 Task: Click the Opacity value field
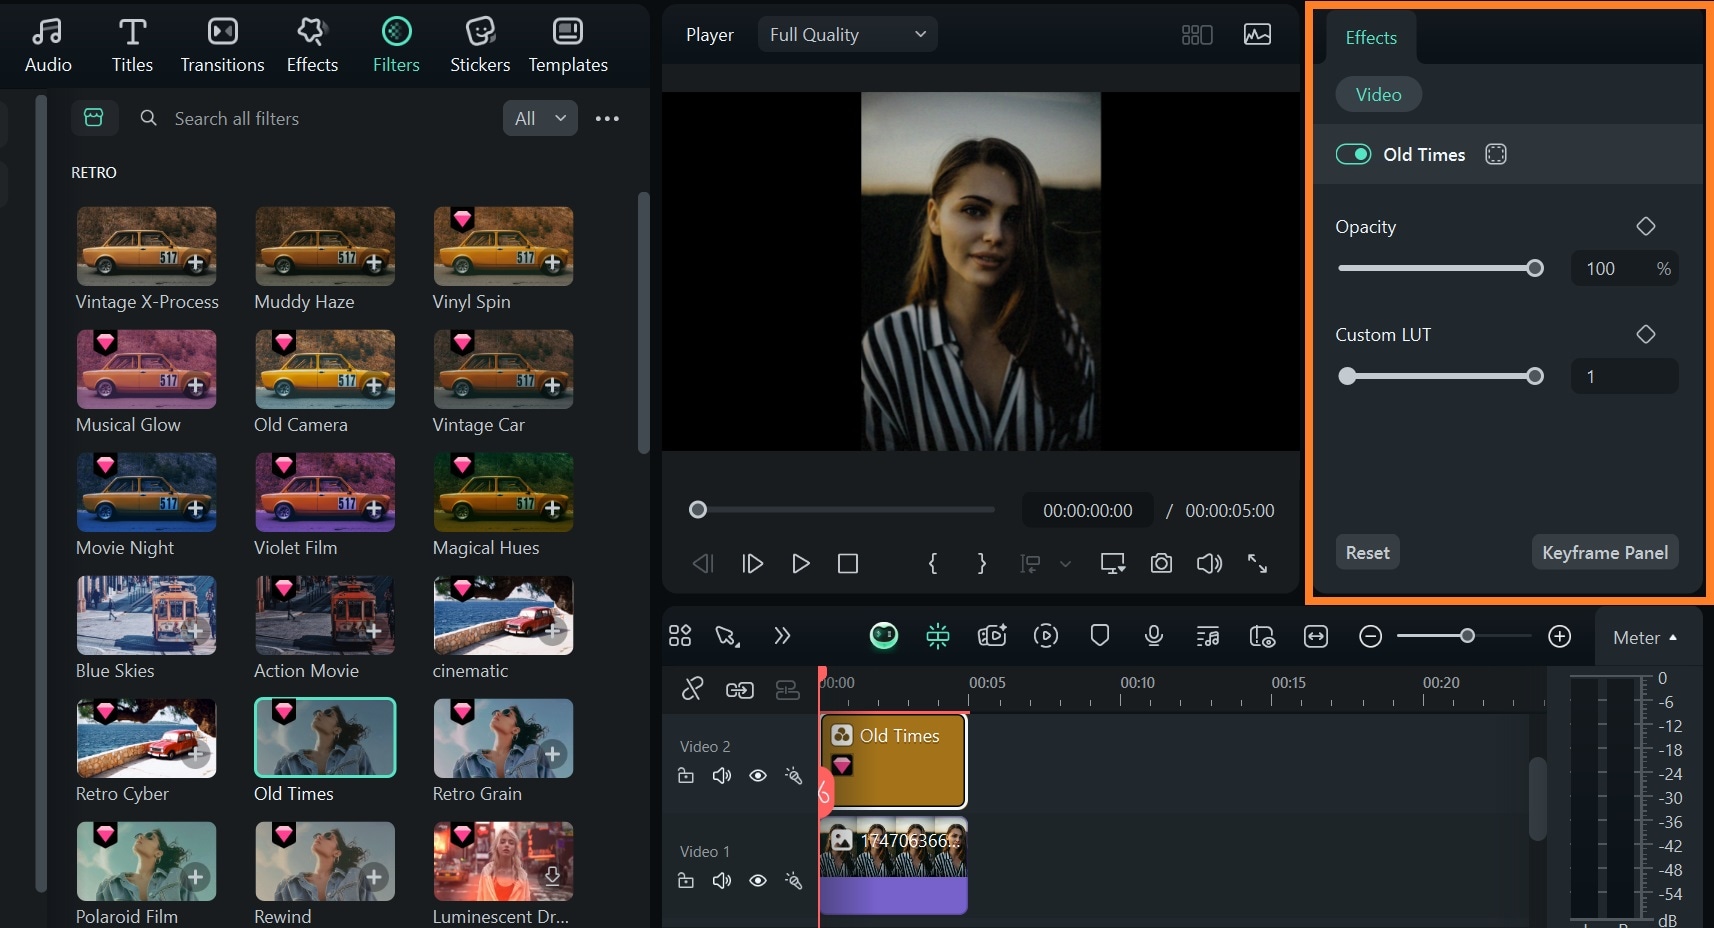(1624, 268)
